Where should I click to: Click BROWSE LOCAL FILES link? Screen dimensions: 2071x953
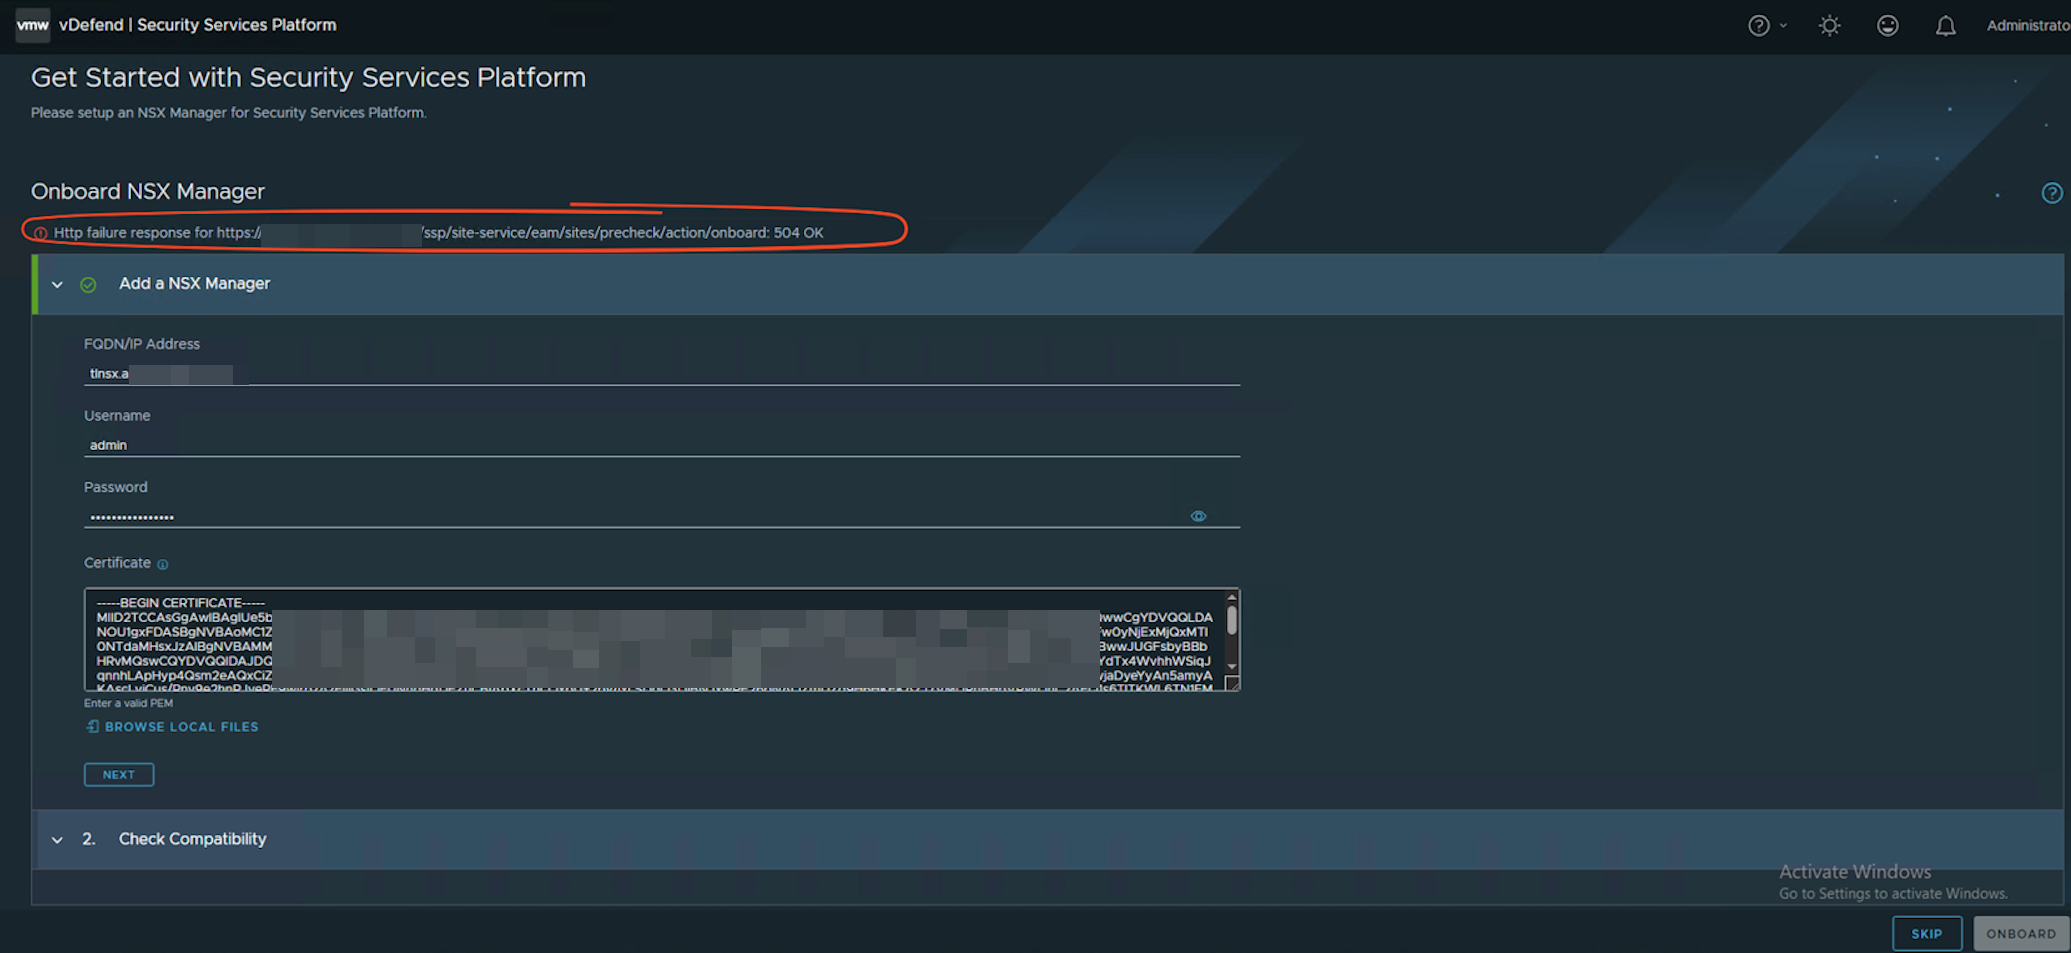[x=181, y=727]
